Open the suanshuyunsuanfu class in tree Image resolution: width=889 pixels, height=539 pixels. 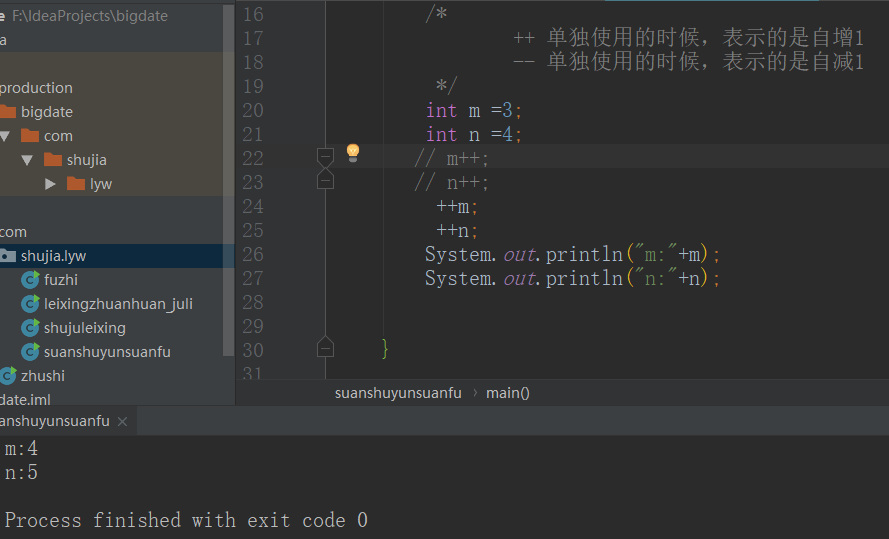107,352
